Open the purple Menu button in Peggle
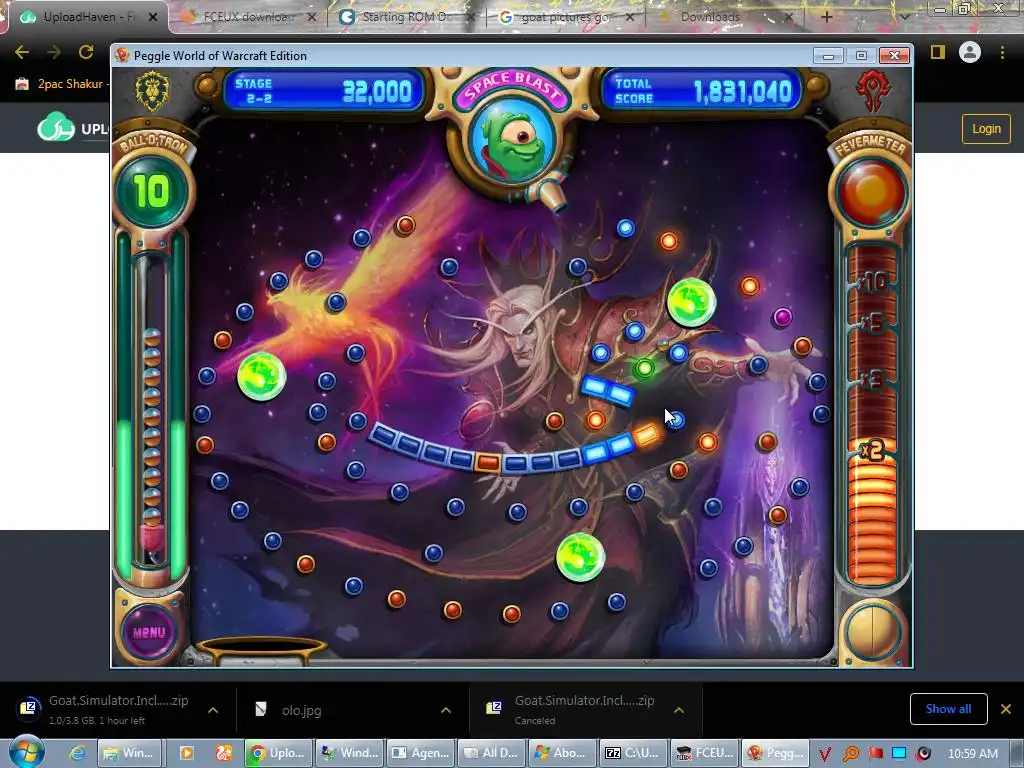Viewport: 1024px width, 768px height. coord(149,632)
